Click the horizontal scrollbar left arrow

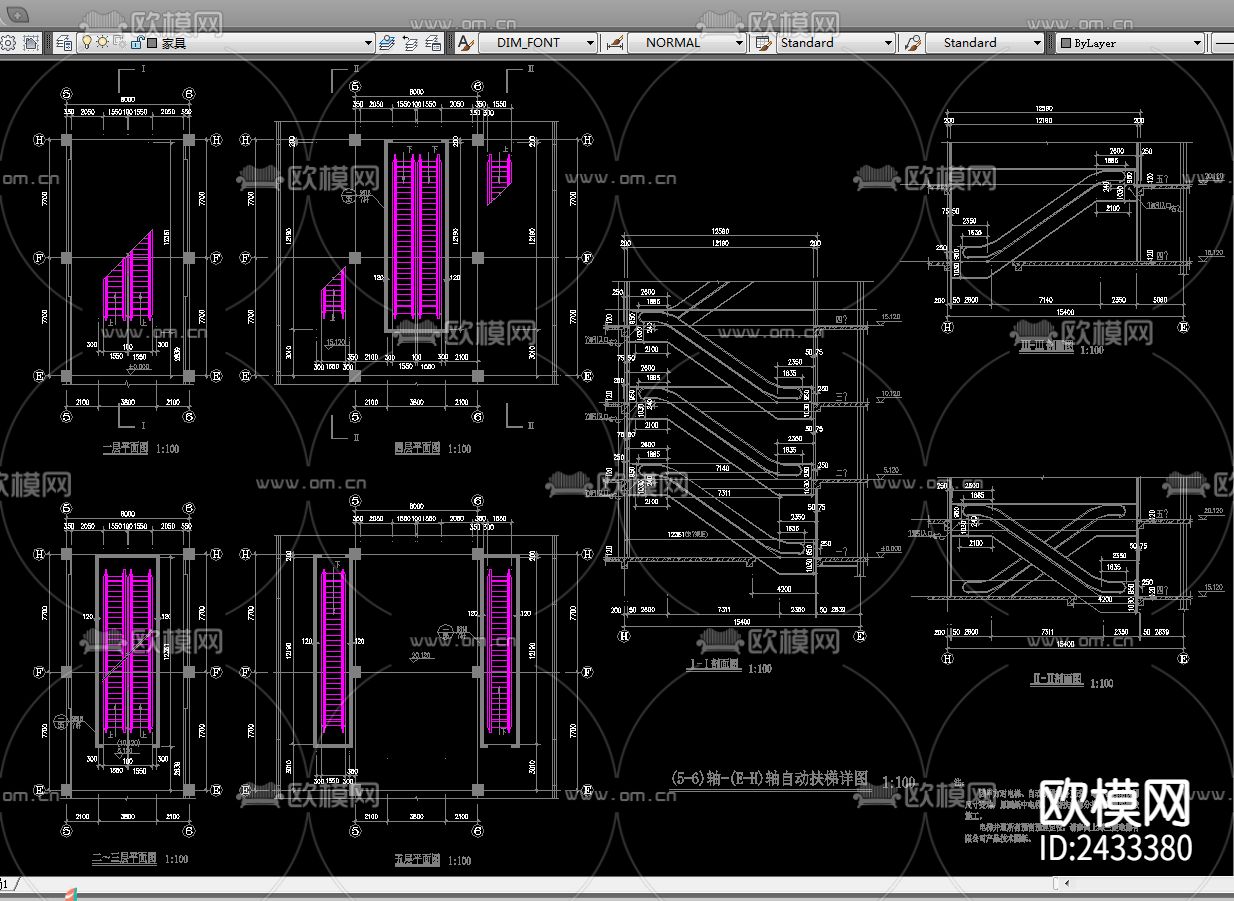[1066, 883]
